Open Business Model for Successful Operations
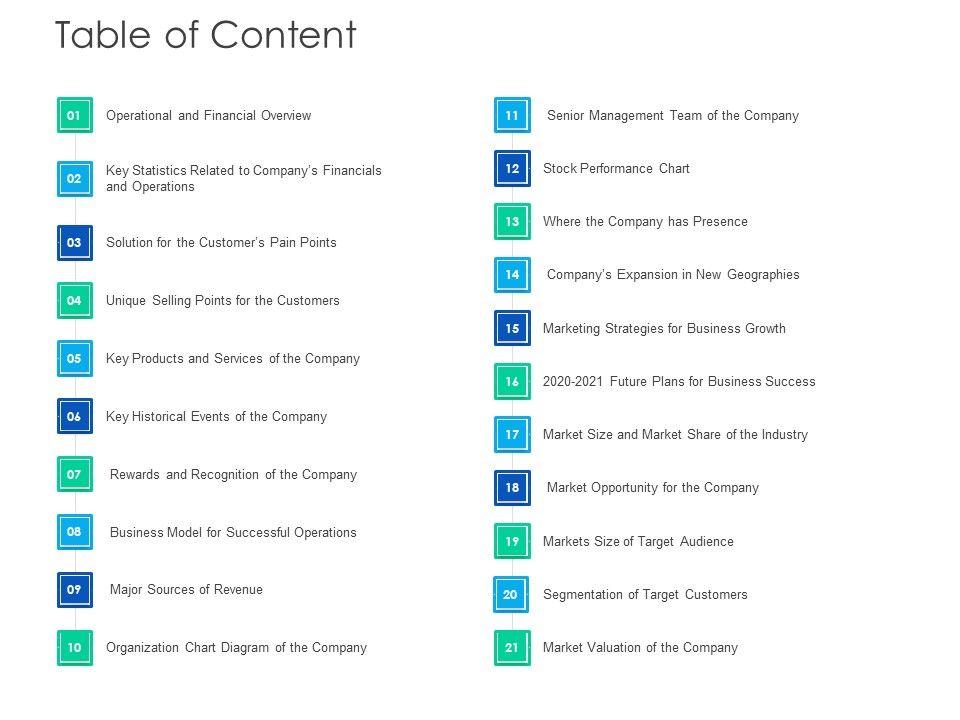The image size is (960, 720). [233, 533]
